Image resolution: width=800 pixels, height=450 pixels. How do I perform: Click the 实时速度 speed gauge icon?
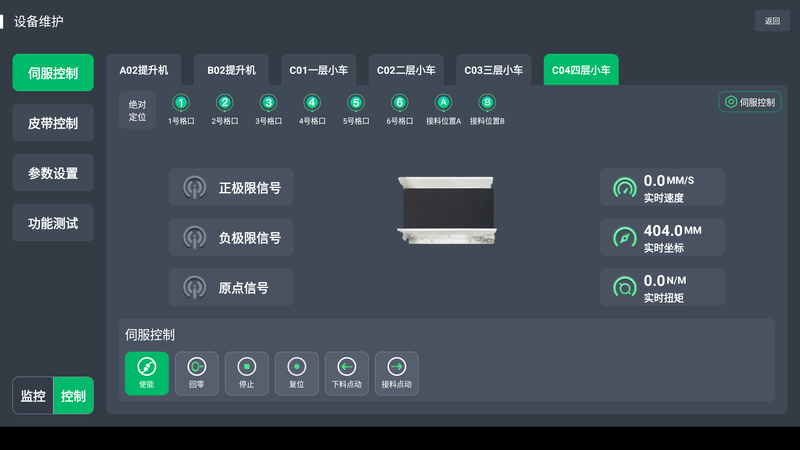[x=624, y=188]
